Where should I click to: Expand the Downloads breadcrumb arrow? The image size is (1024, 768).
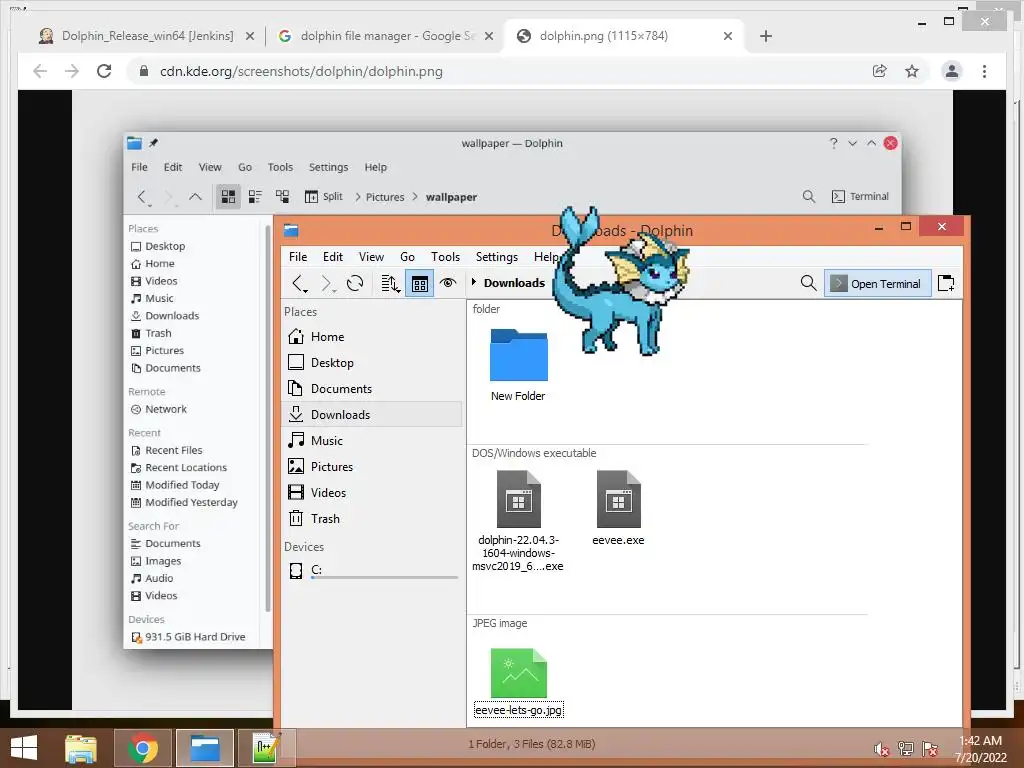474,282
